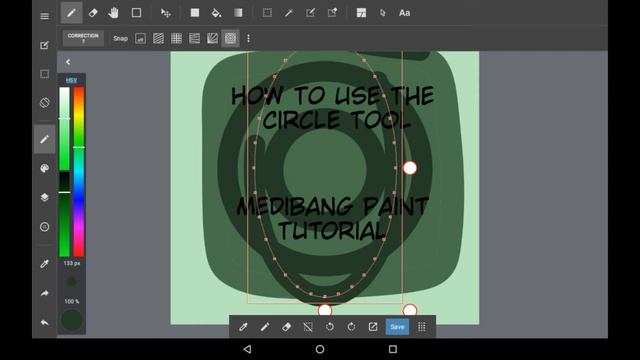
Task: Click the blue Save button
Action: pos(397,327)
